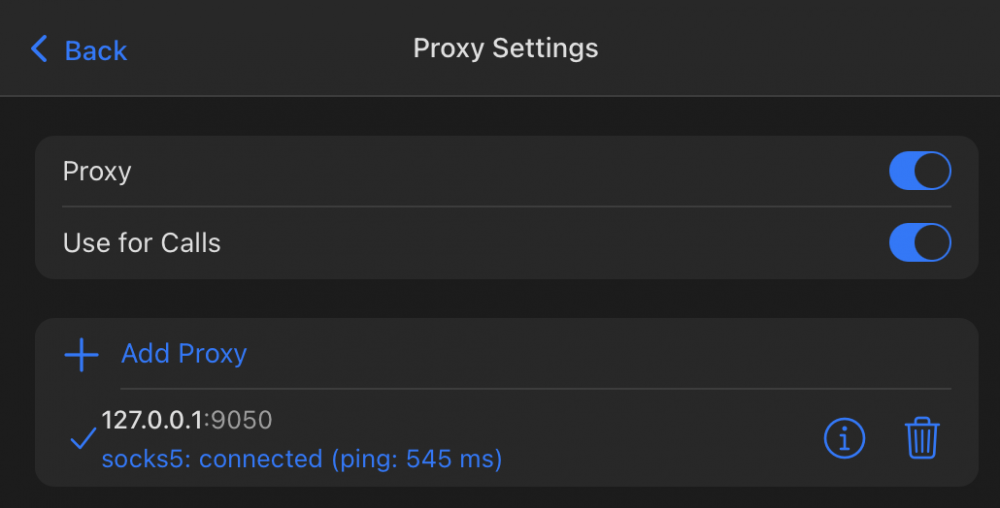Disable the Proxy toggle switch
The image size is (1000, 508).
click(x=920, y=171)
